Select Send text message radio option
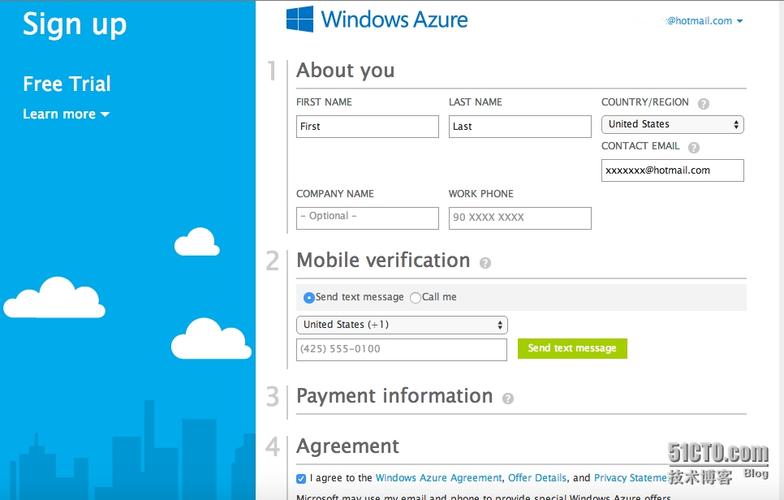Image resolution: width=784 pixels, height=500 pixels. pyautogui.click(x=309, y=298)
